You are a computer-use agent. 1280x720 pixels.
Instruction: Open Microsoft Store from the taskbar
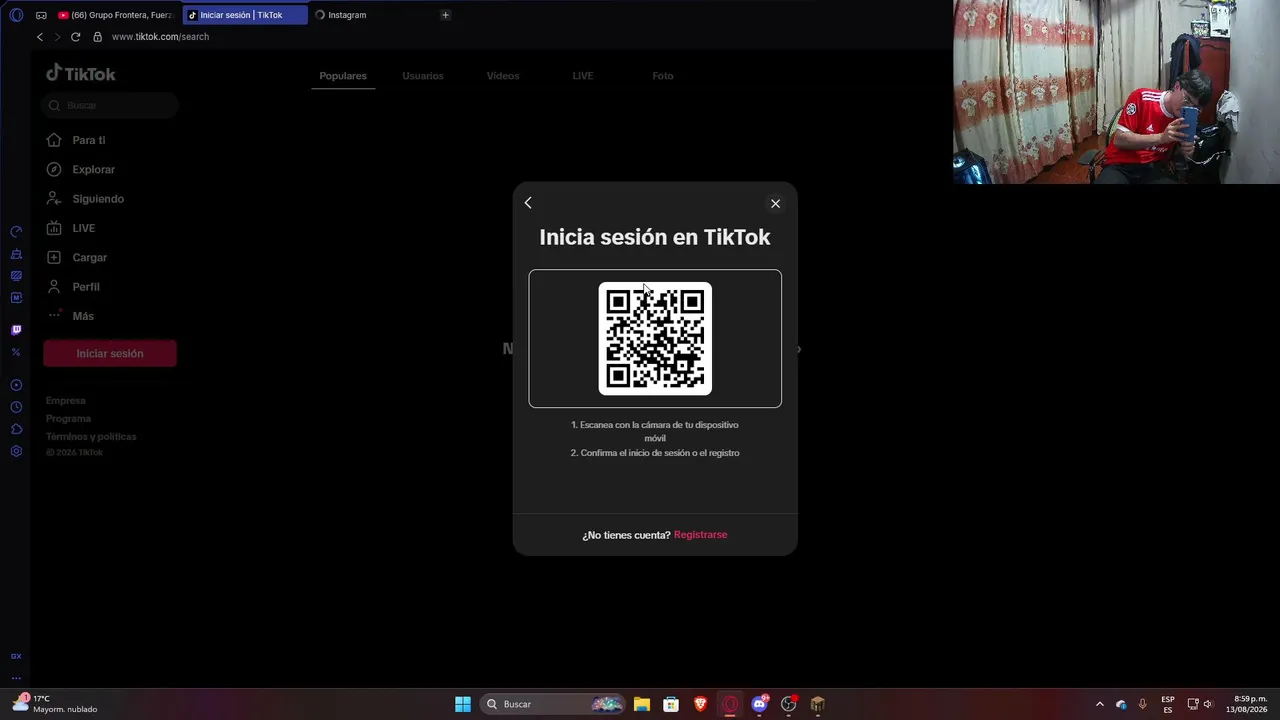[671, 704]
